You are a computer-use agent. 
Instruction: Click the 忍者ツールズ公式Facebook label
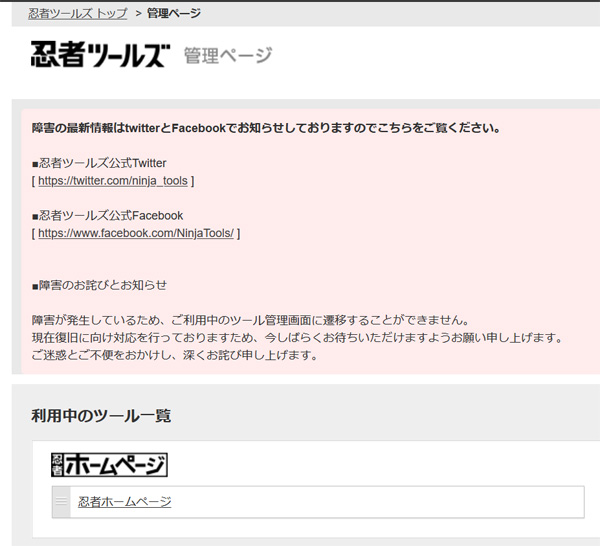tap(108, 215)
